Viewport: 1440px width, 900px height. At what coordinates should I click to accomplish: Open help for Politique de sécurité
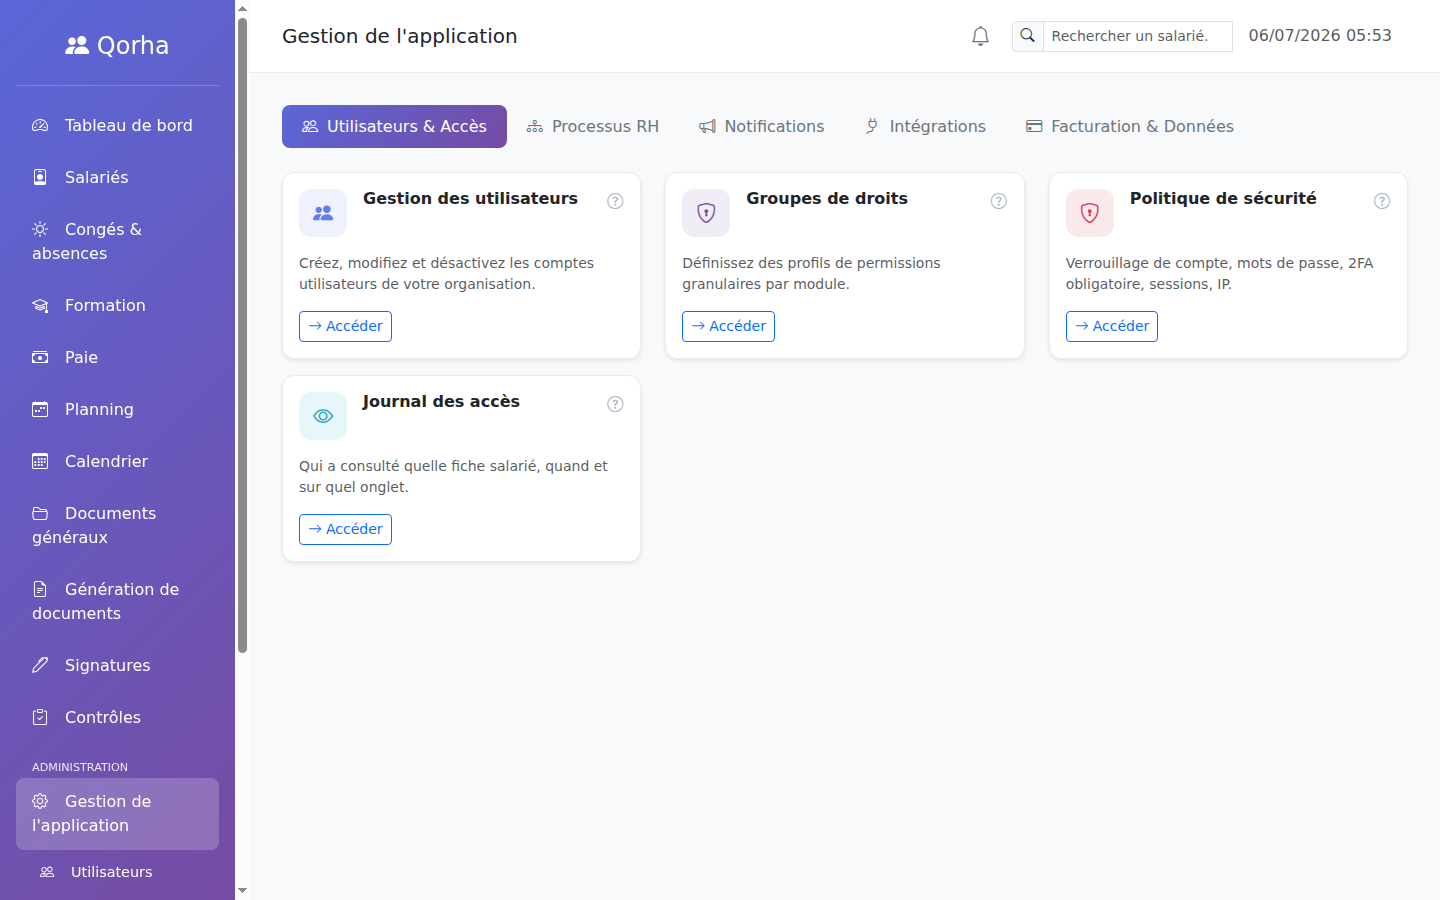tap(1382, 201)
